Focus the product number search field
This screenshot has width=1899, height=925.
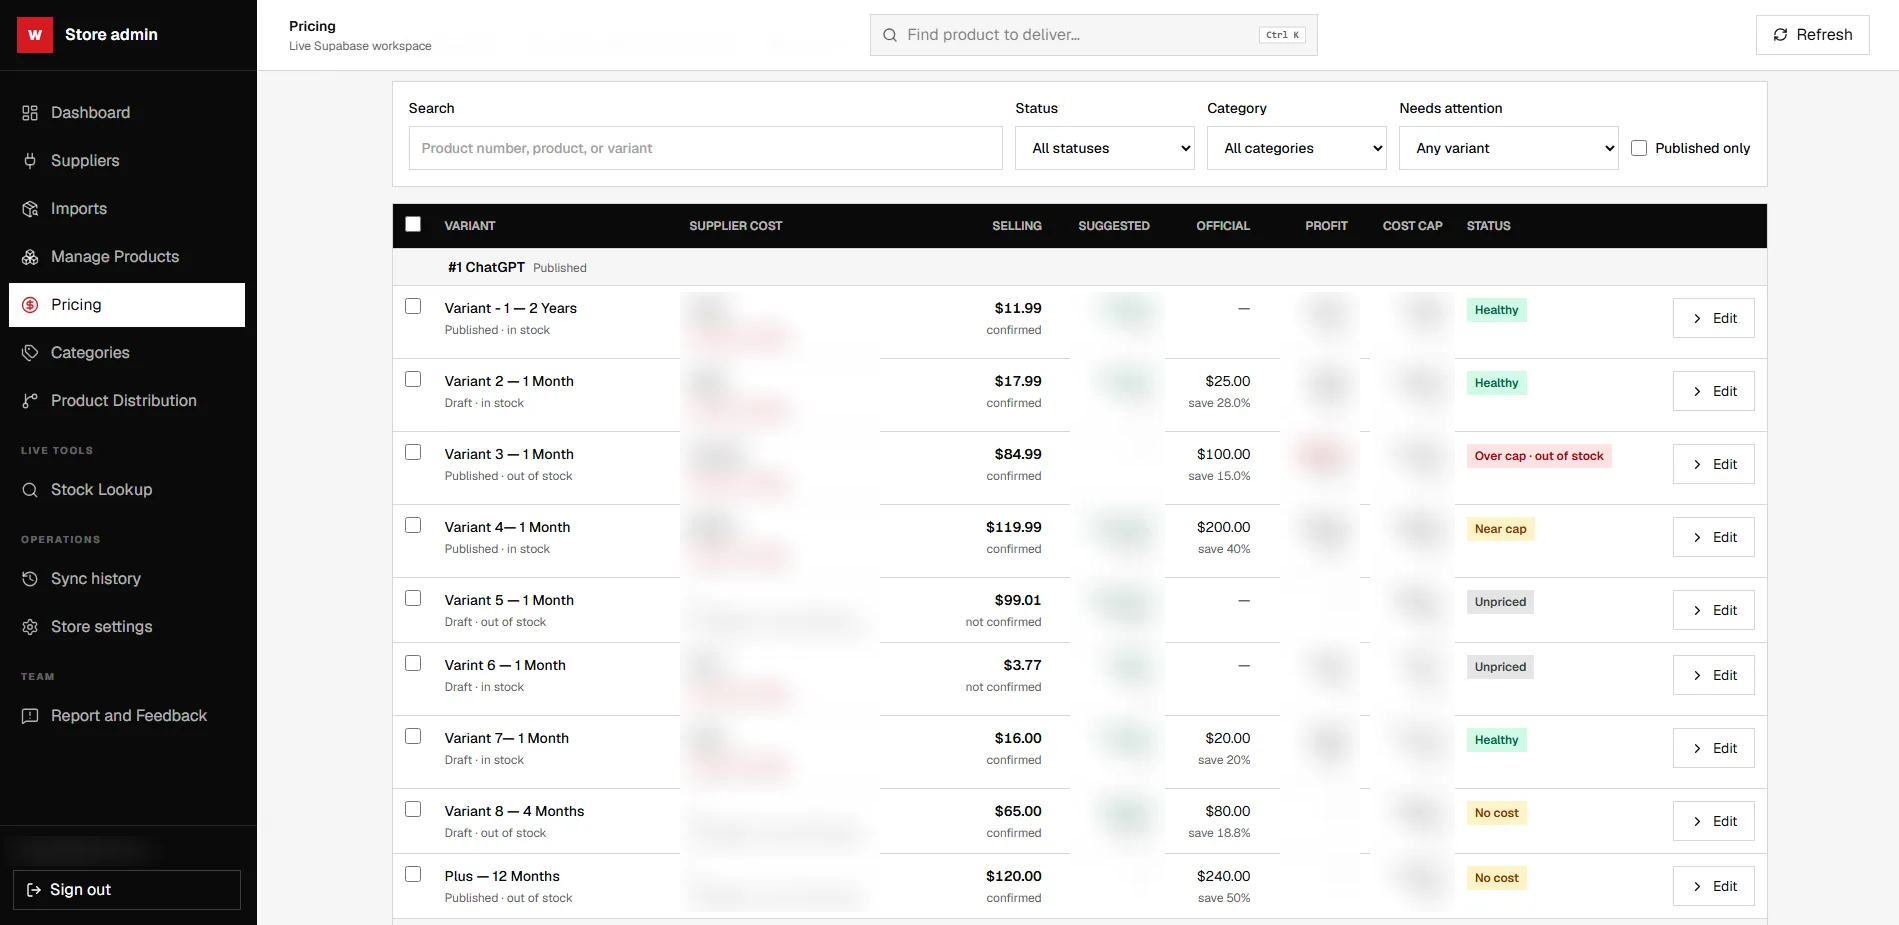[x=706, y=148]
